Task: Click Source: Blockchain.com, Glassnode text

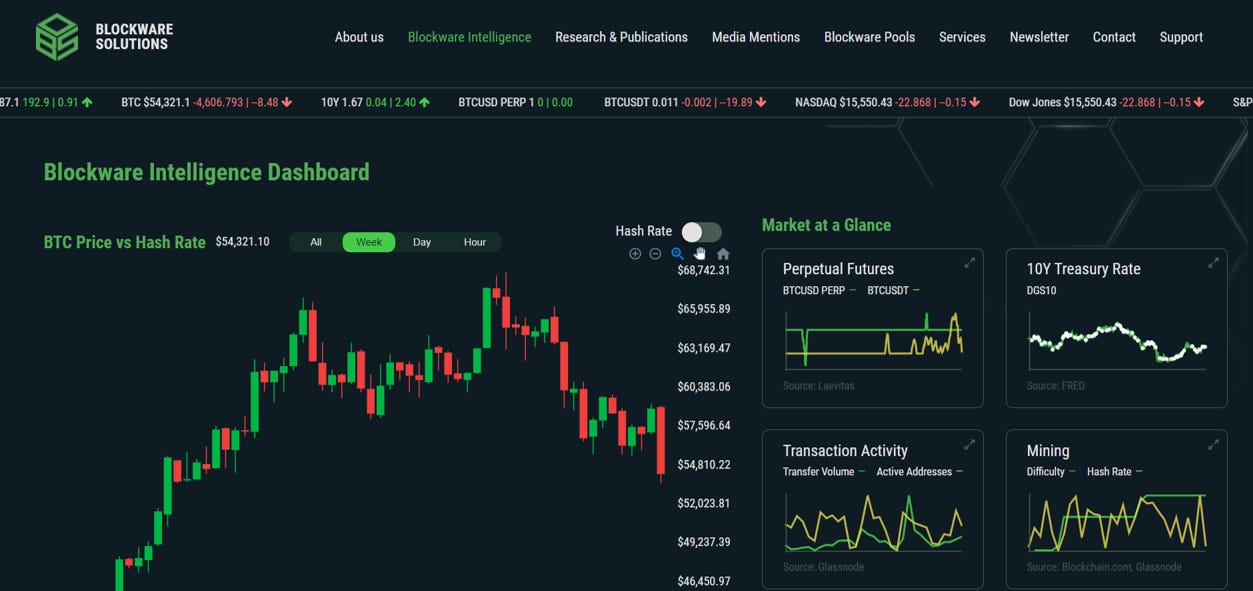Action: coord(1104,567)
